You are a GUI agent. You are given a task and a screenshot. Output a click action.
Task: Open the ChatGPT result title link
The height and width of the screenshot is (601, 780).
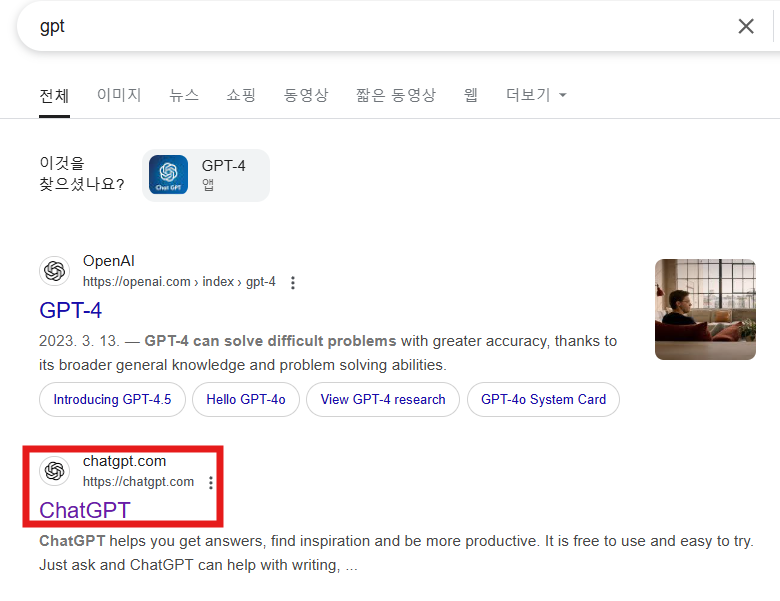(x=85, y=510)
